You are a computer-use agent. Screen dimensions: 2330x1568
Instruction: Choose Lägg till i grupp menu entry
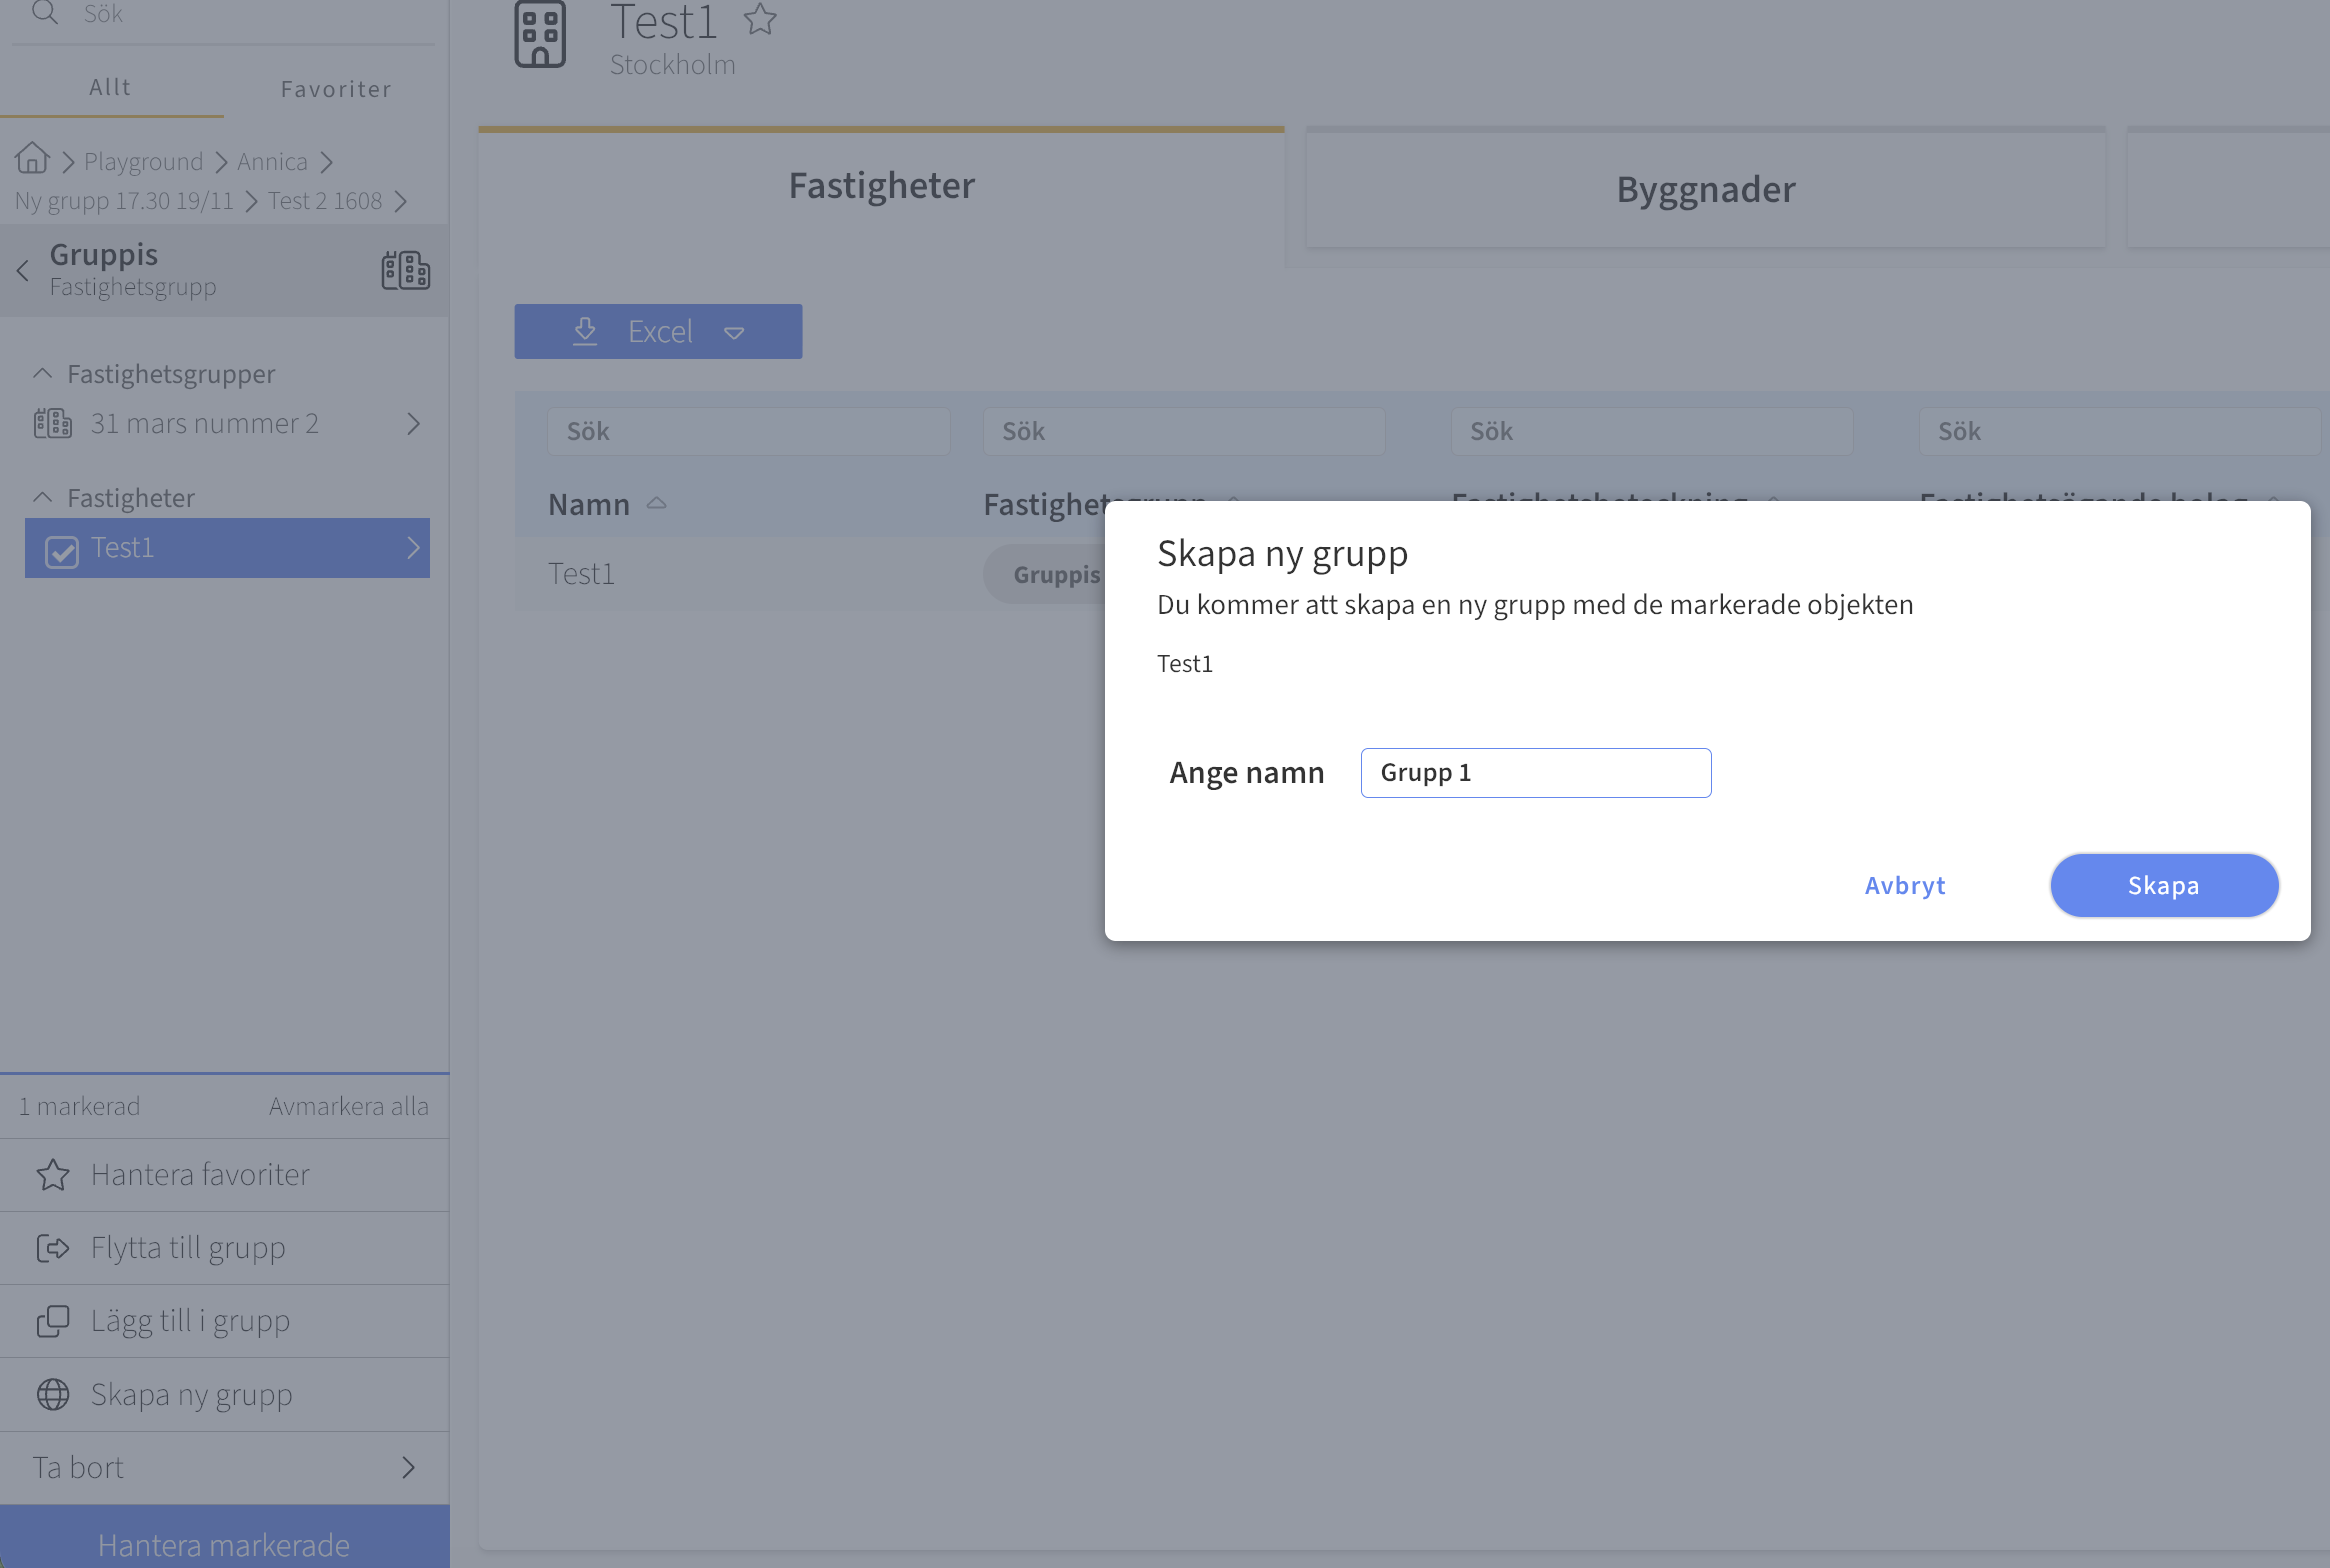click(224, 1321)
